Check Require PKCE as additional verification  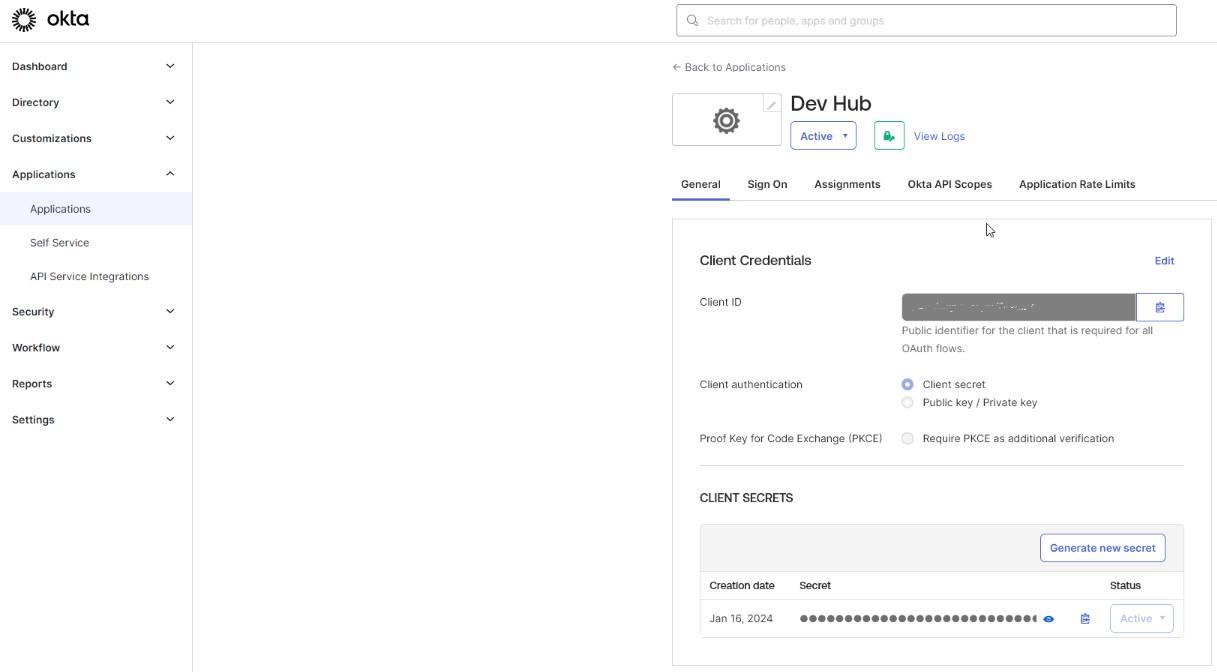[x=907, y=438]
